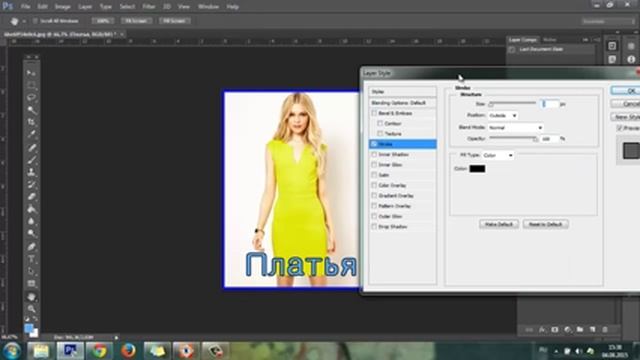
Task: Toggle the Stroke effect checkbox
Action: pos(374,144)
